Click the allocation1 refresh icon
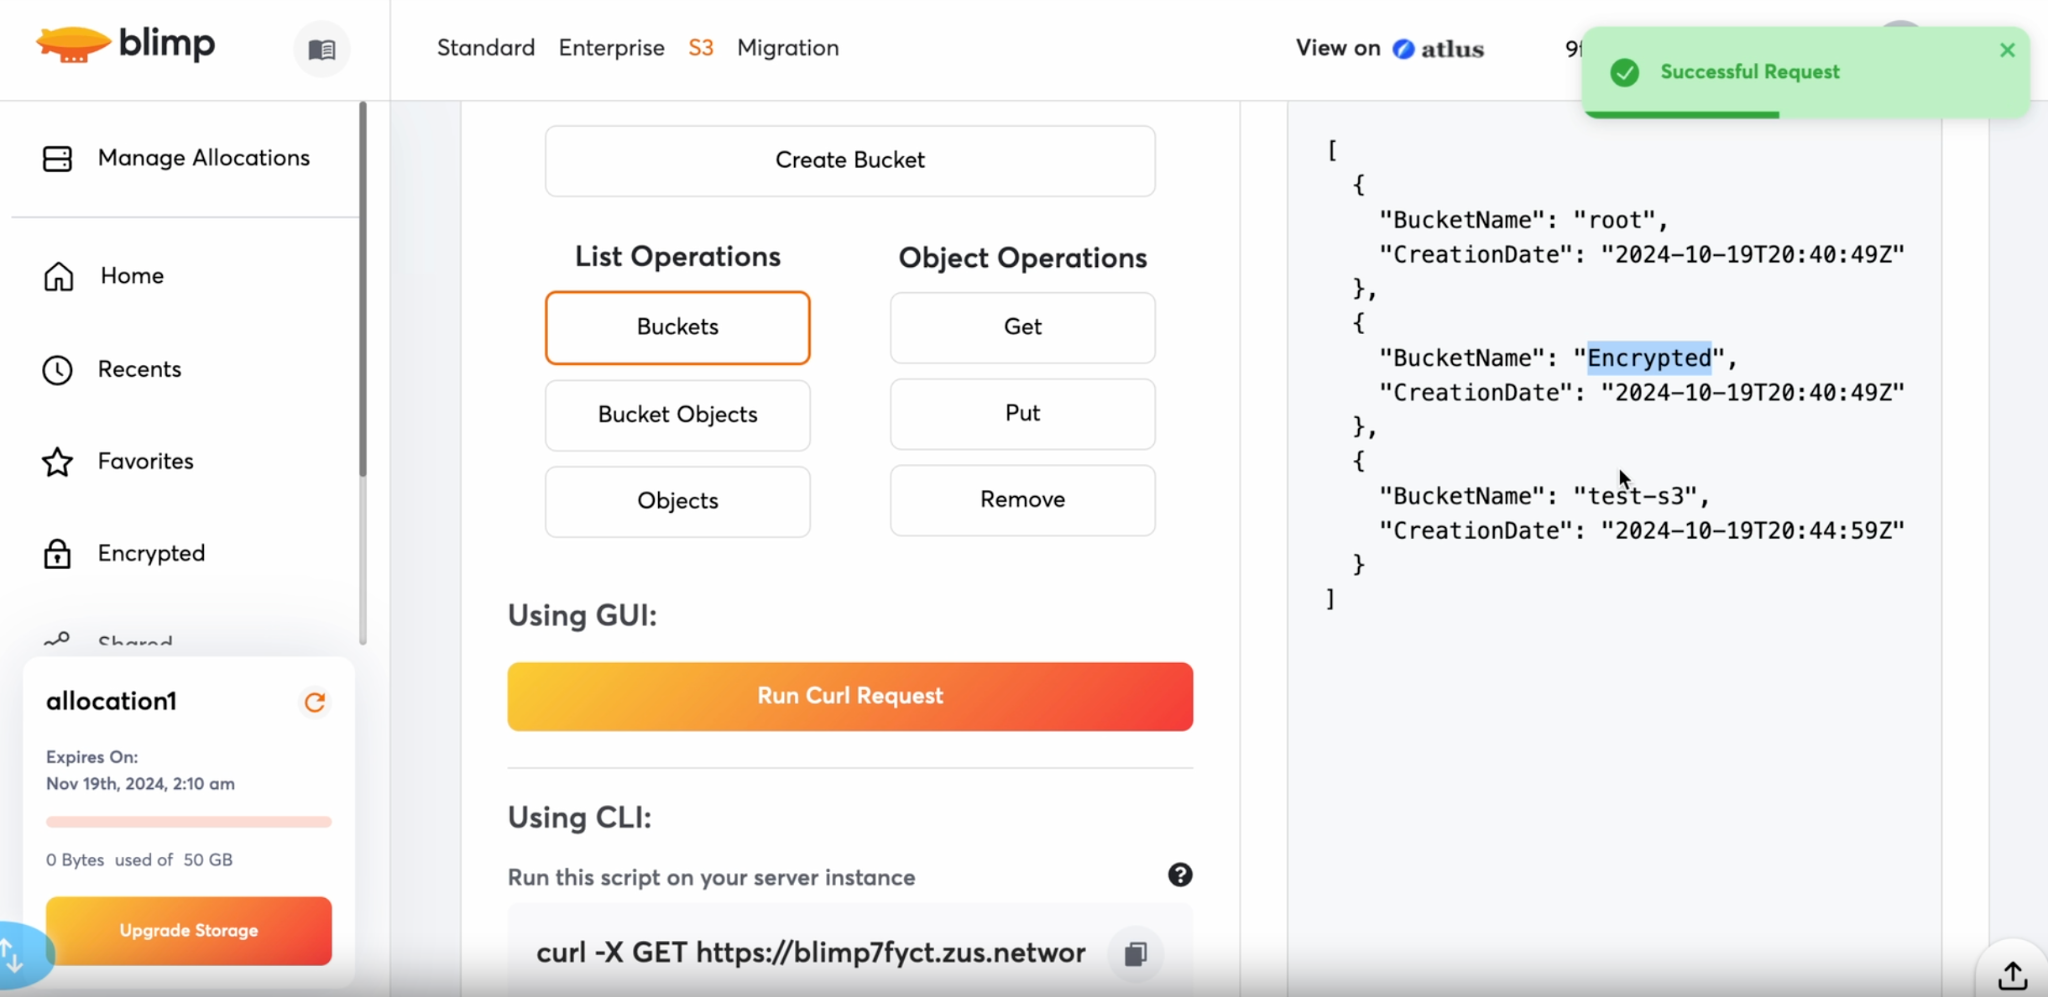 tap(315, 702)
